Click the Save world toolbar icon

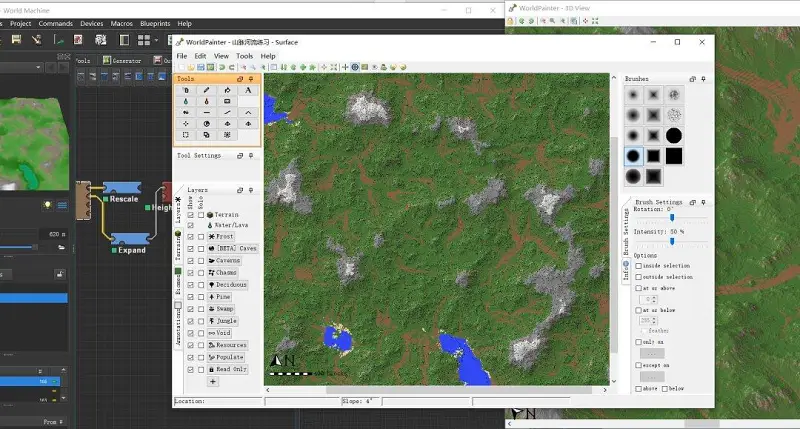(x=201, y=67)
